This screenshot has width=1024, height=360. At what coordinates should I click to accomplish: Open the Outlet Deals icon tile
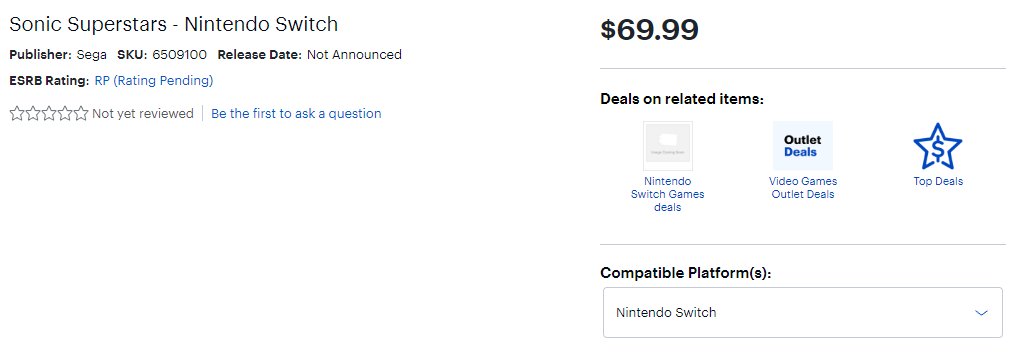(x=803, y=146)
